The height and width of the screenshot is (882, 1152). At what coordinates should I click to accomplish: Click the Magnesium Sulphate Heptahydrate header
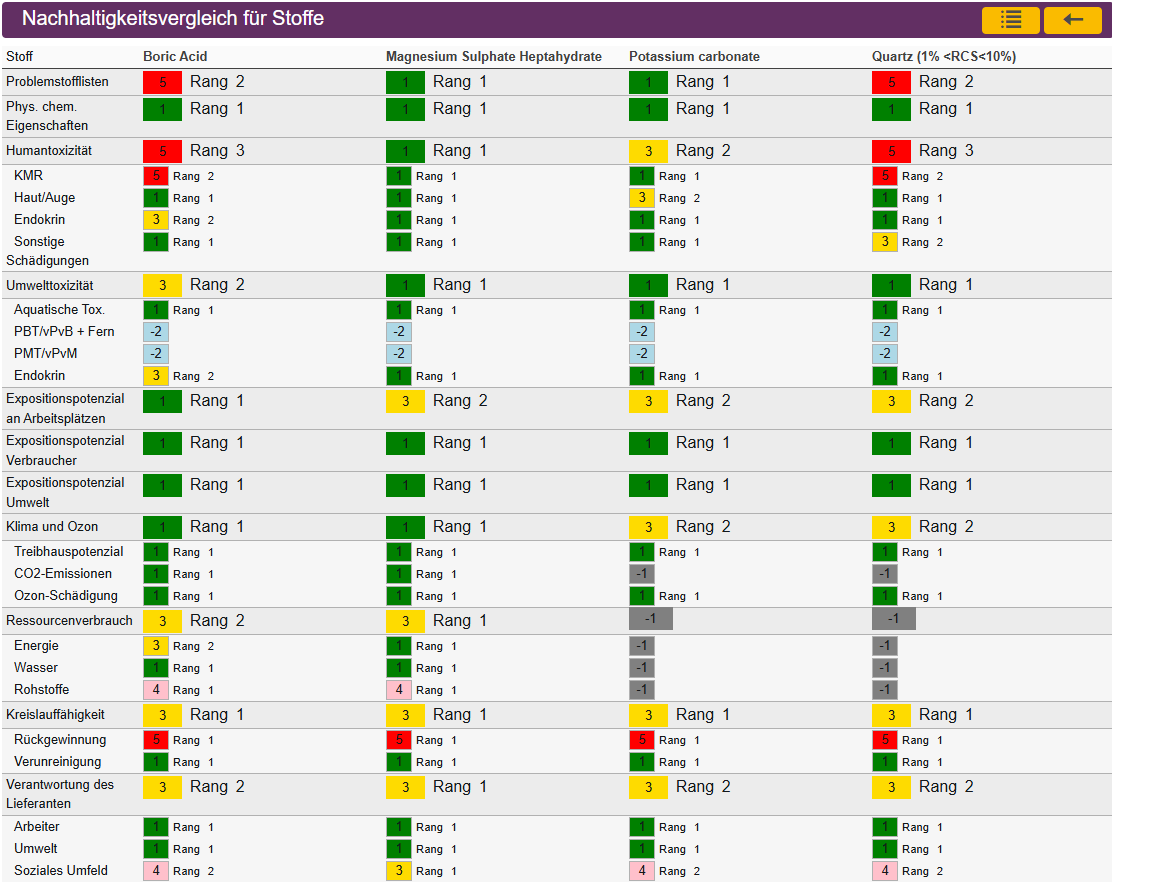point(493,57)
